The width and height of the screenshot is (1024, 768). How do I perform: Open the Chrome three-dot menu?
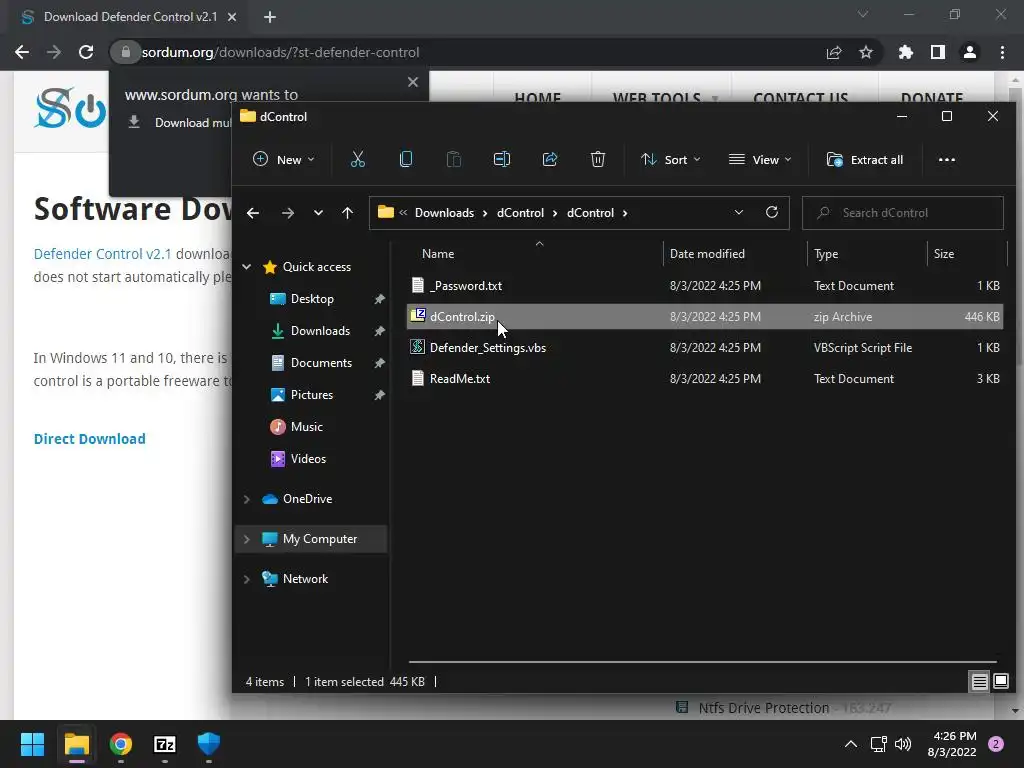click(1002, 52)
